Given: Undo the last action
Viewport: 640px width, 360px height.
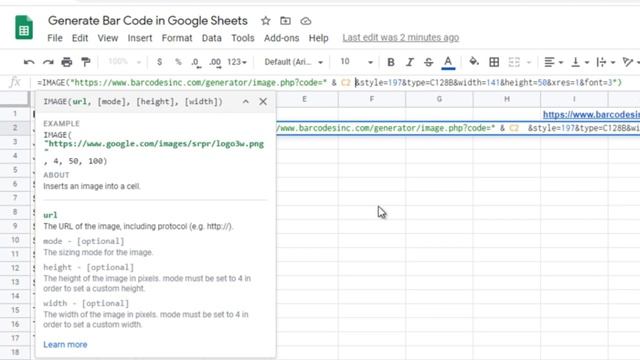Looking at the screenshot, I should (x=29, y=62).
